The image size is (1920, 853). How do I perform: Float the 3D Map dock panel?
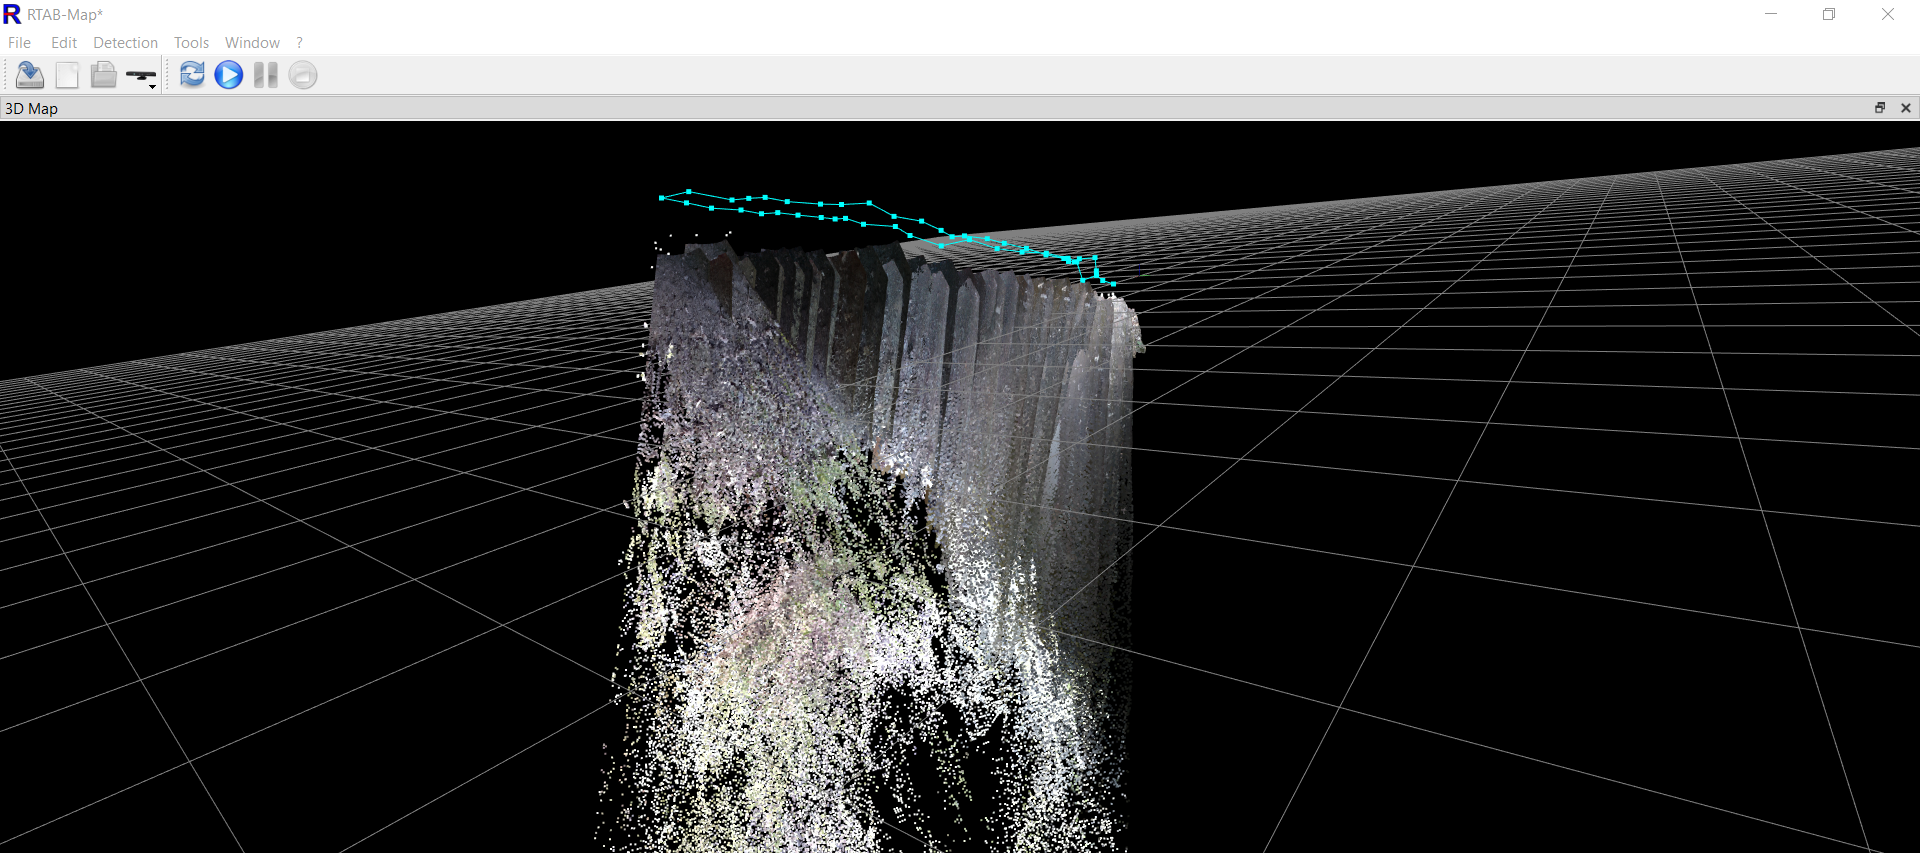point(1879,108)
